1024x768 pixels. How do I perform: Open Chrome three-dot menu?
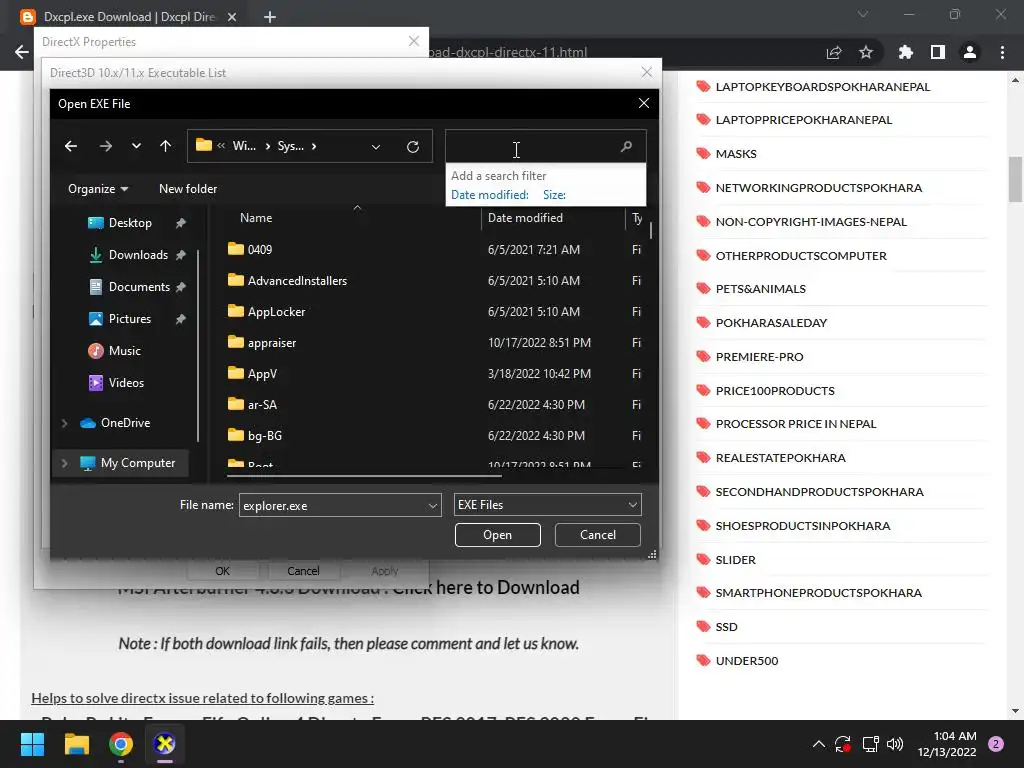[1002, 52]
